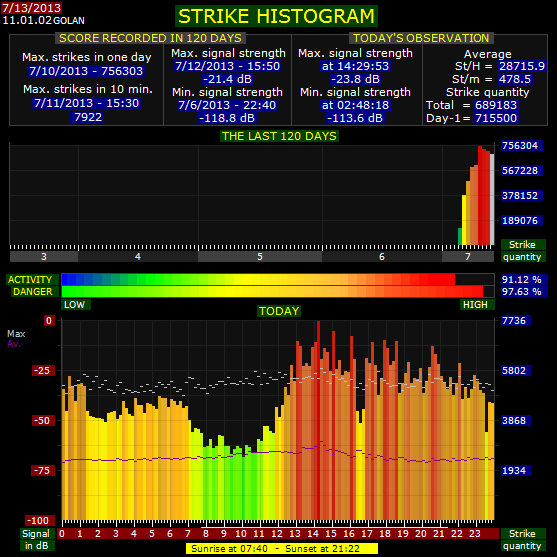
Task: Click the value 7/10/2013 - 756303
Action: point(86,71)
